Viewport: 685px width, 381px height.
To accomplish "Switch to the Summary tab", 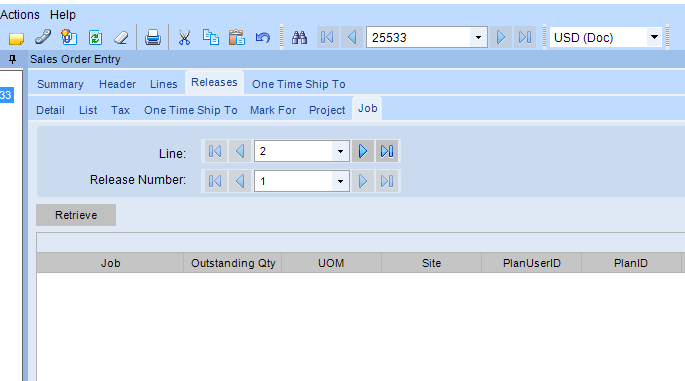I will [x=60, y=84].
